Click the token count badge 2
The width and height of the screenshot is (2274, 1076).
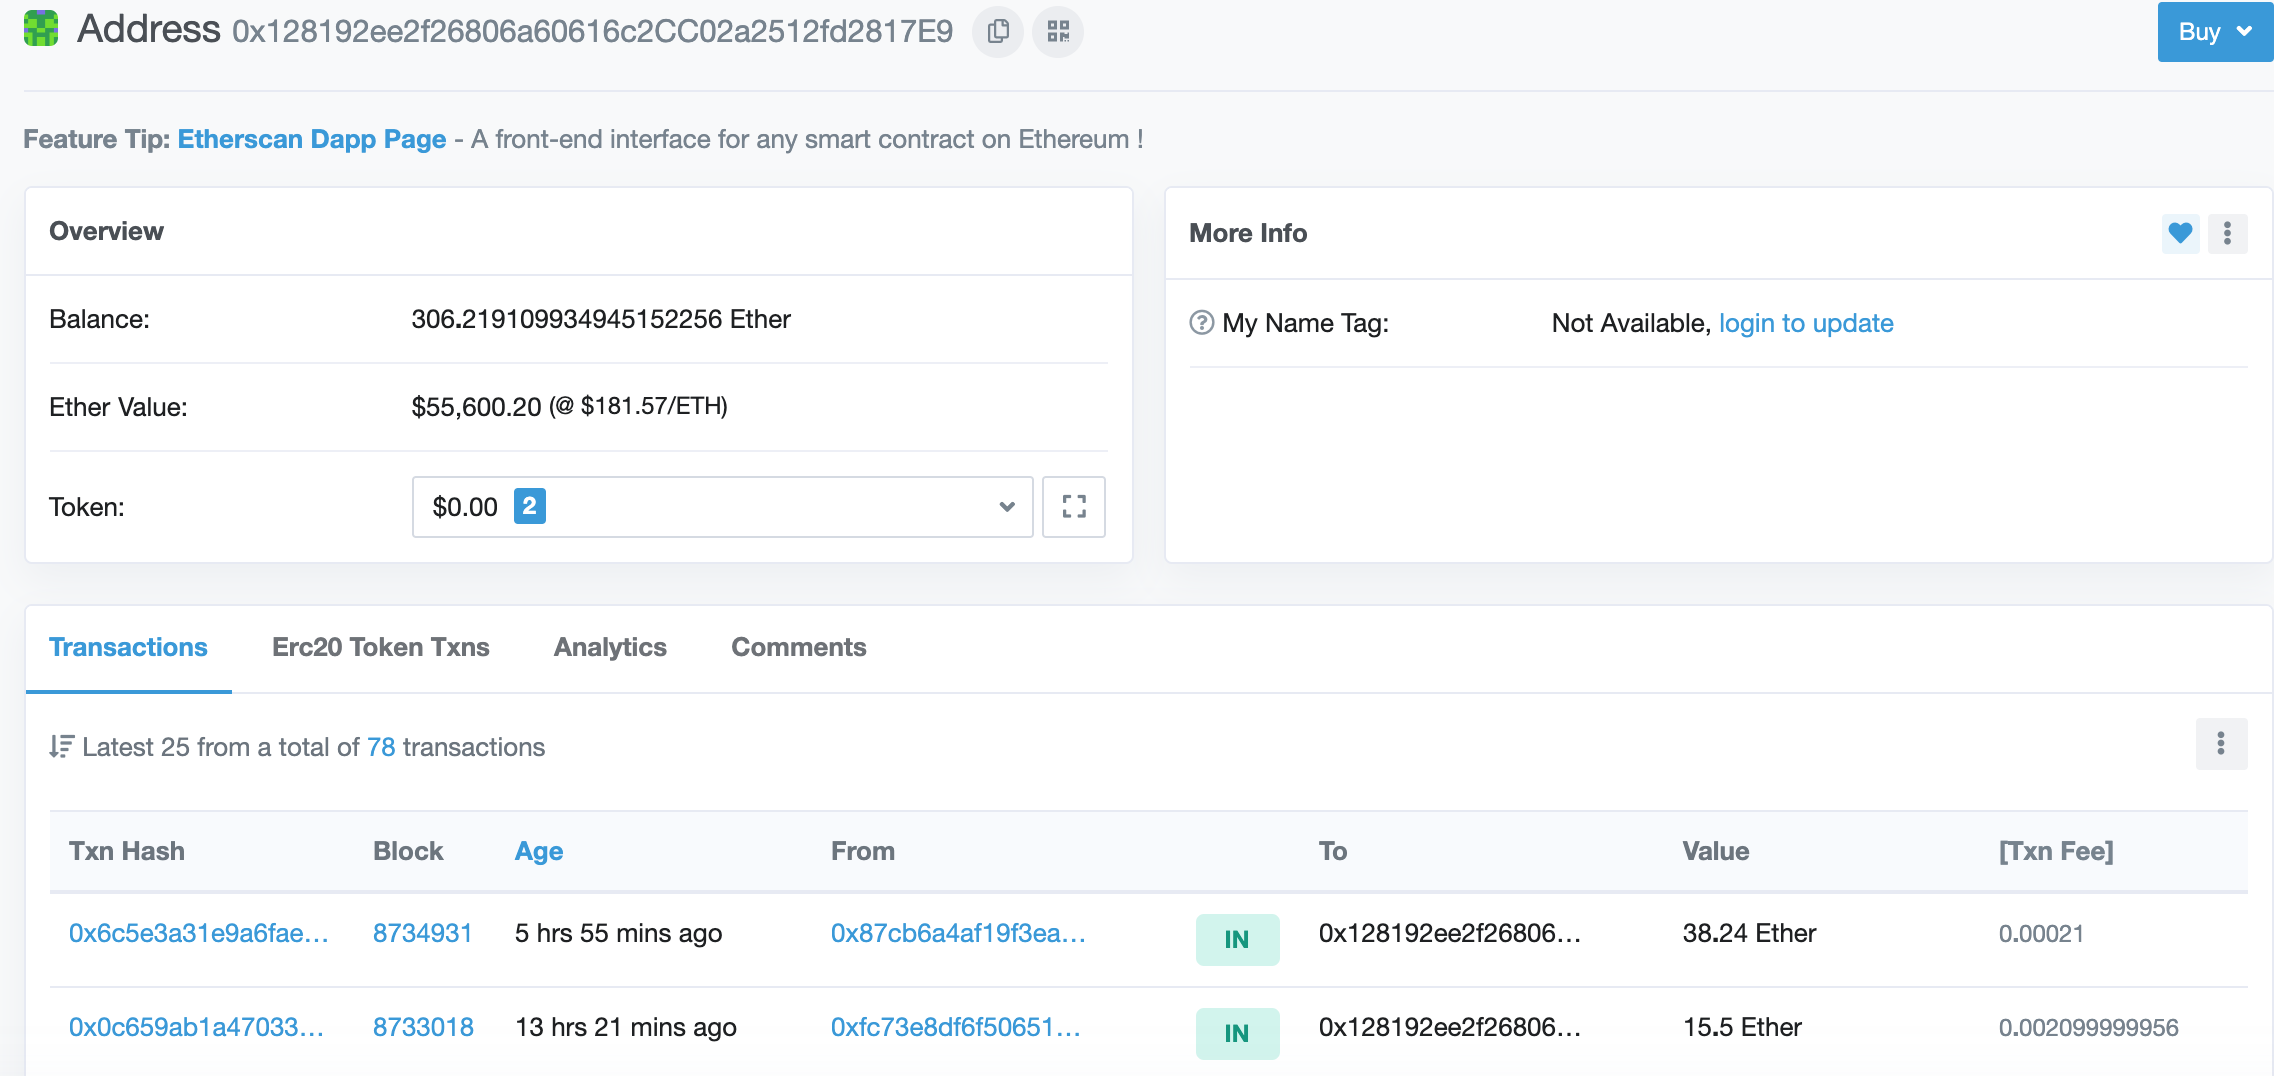click(530, 506)
